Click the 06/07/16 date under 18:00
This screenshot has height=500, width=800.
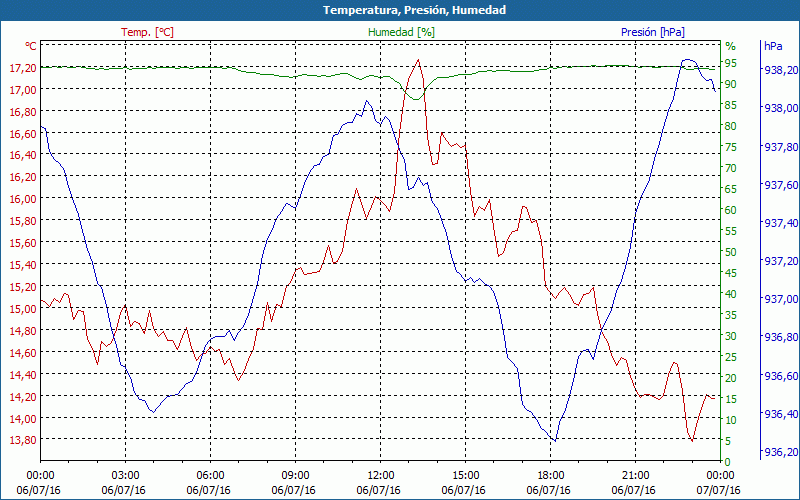(548, 490)
